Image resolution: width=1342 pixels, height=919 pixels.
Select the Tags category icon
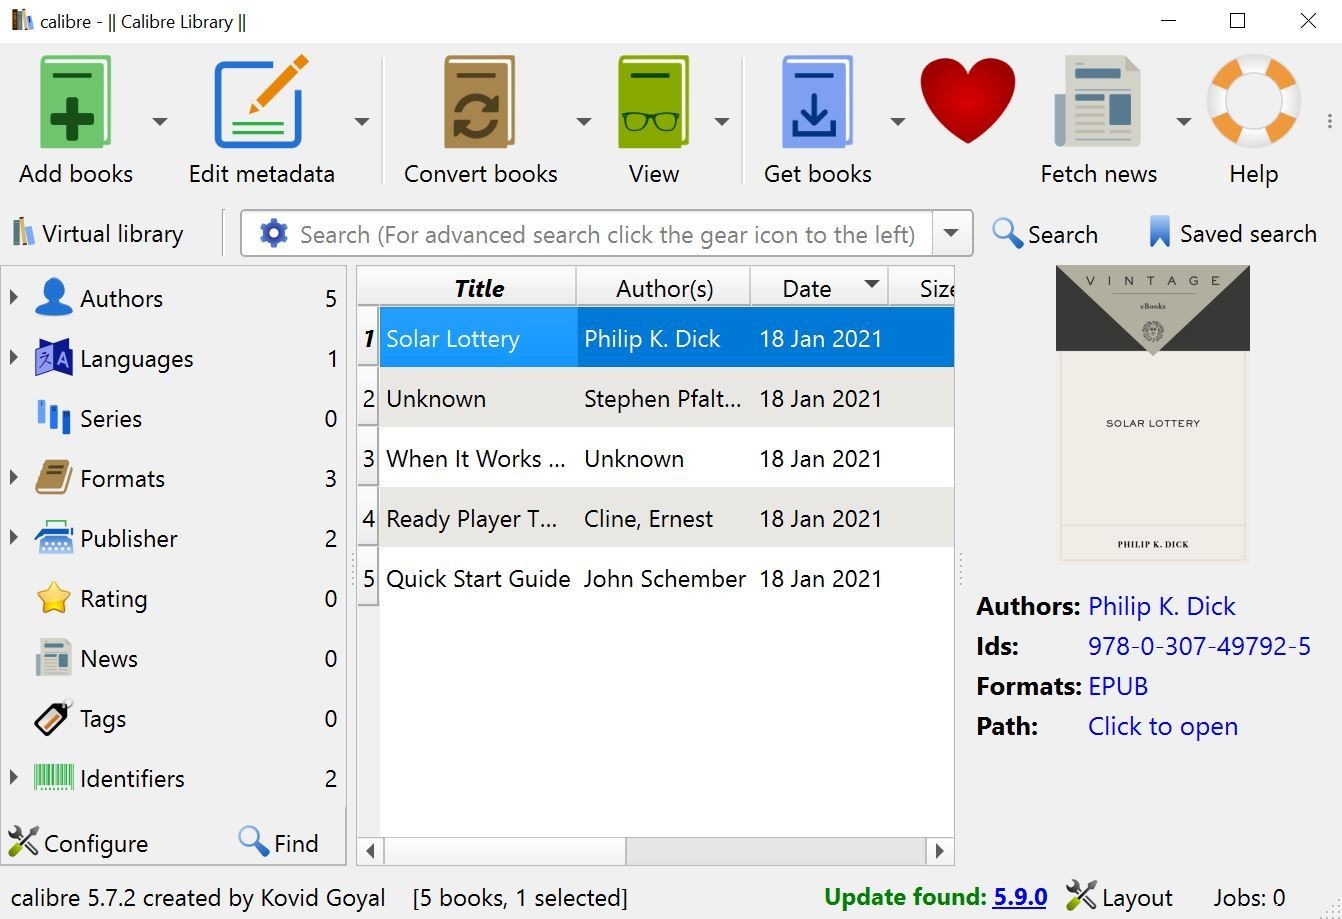point(53,718)
